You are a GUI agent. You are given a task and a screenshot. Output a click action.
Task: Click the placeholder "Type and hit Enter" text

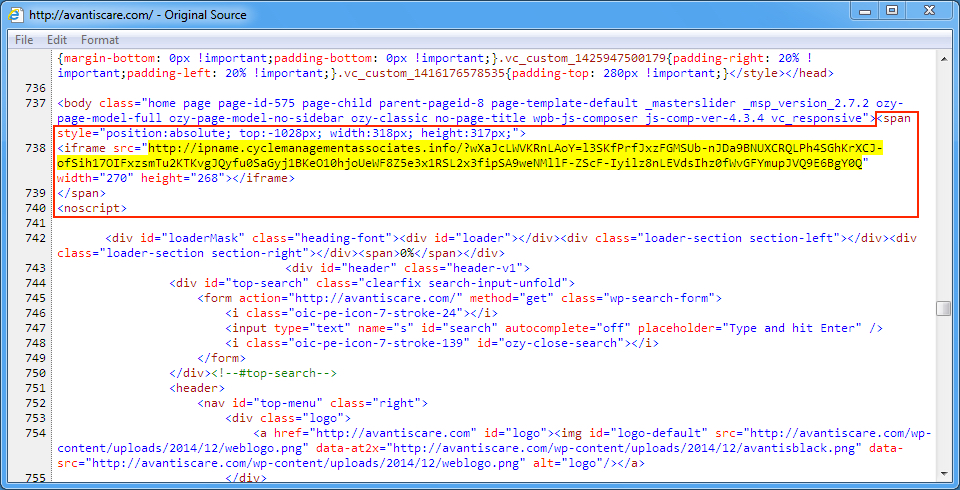click(750, 328)
